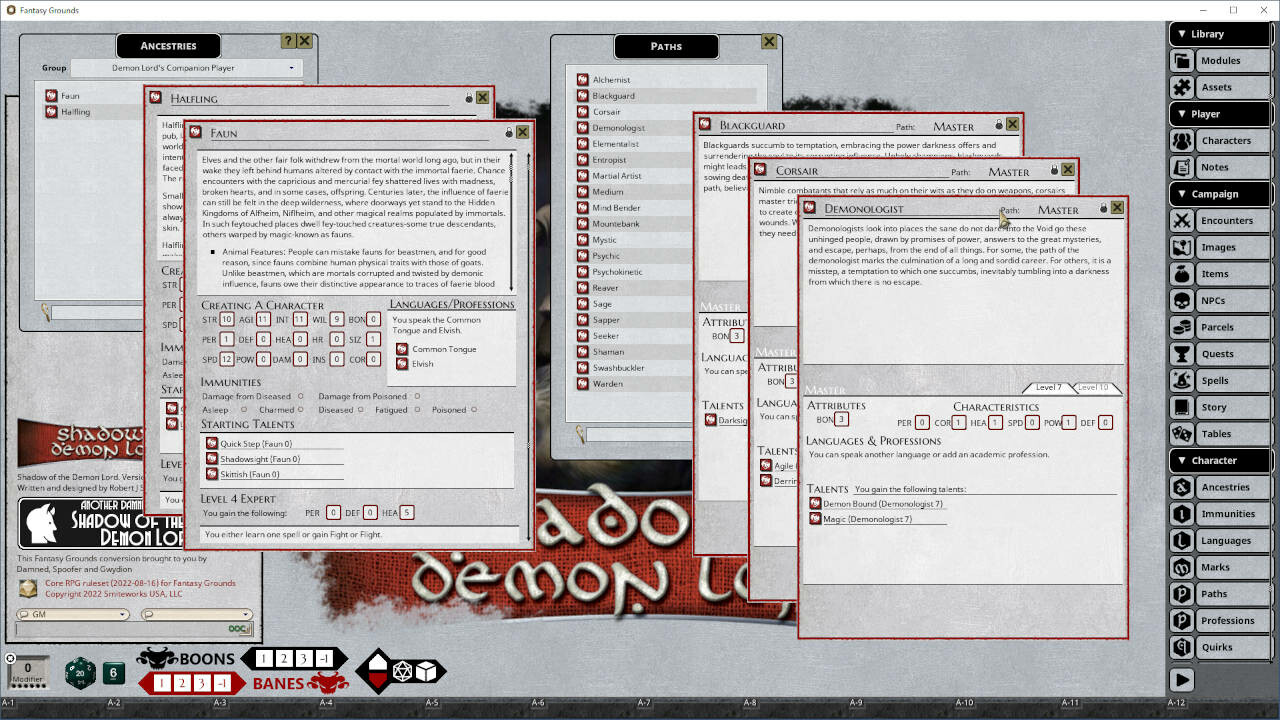This screenshot has height=720, width=1280.
Task: Roll the green d20 die
Action: point(80,673)
